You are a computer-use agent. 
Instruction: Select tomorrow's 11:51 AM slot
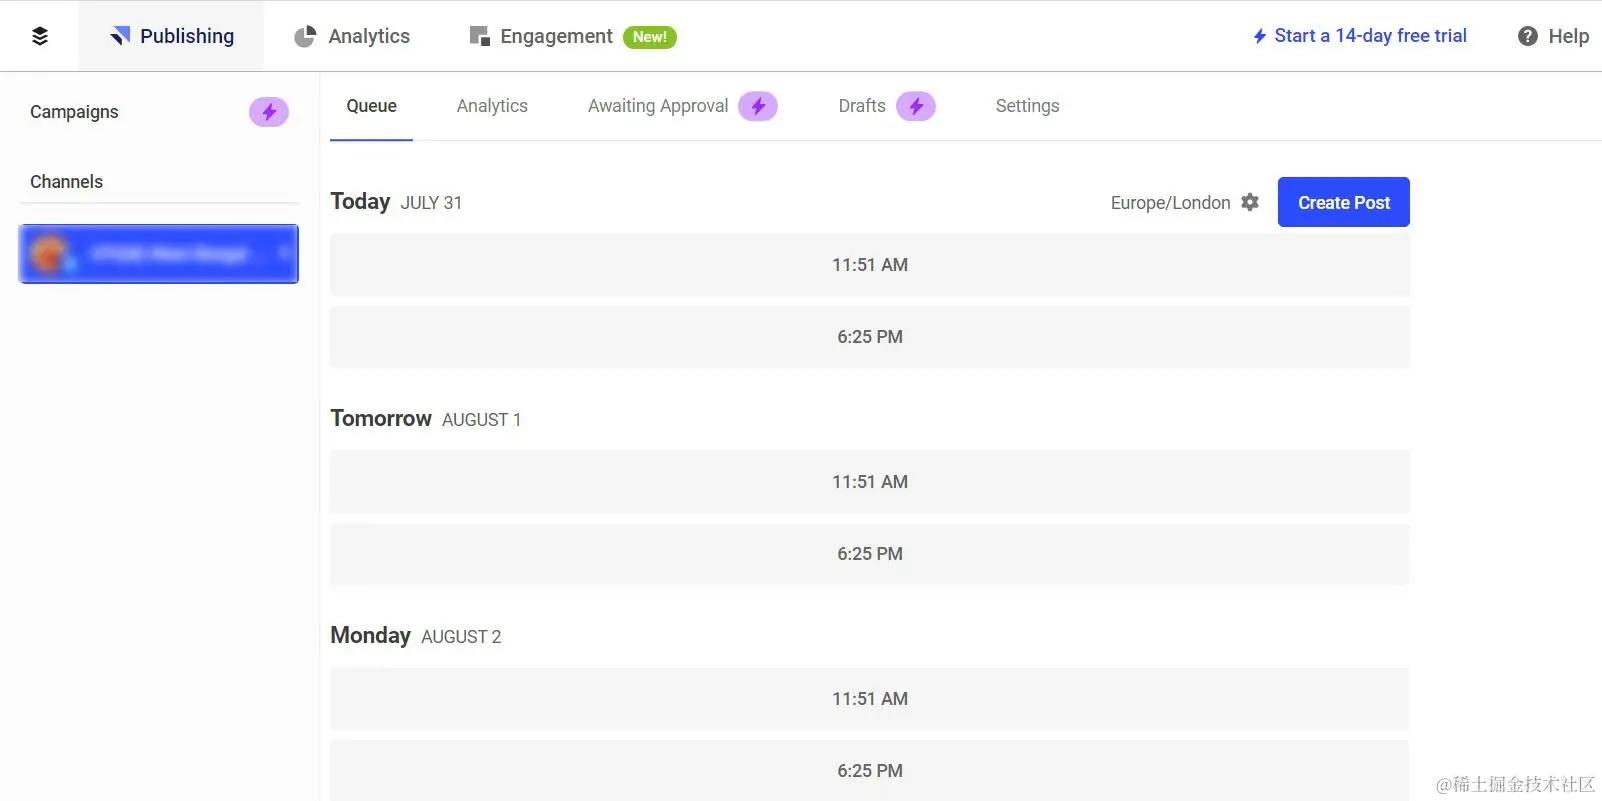[x=870, y=482]
